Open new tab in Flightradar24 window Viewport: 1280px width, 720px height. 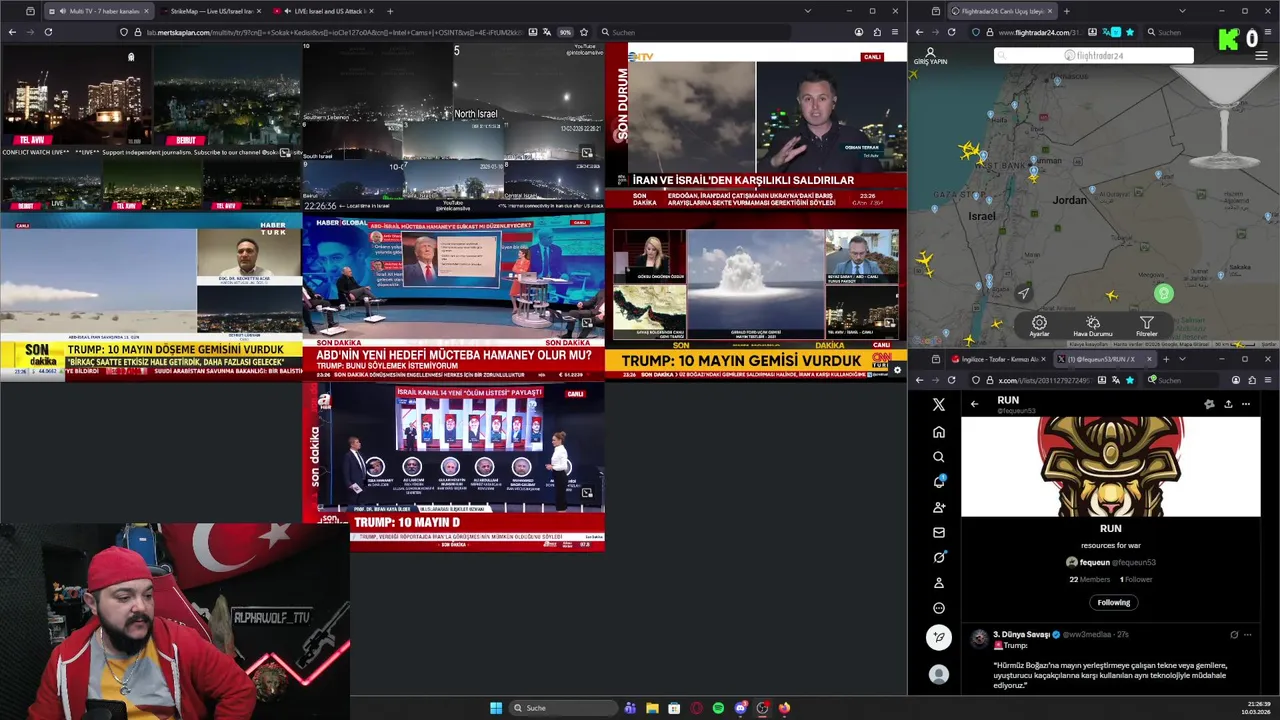pos(1067,11)
